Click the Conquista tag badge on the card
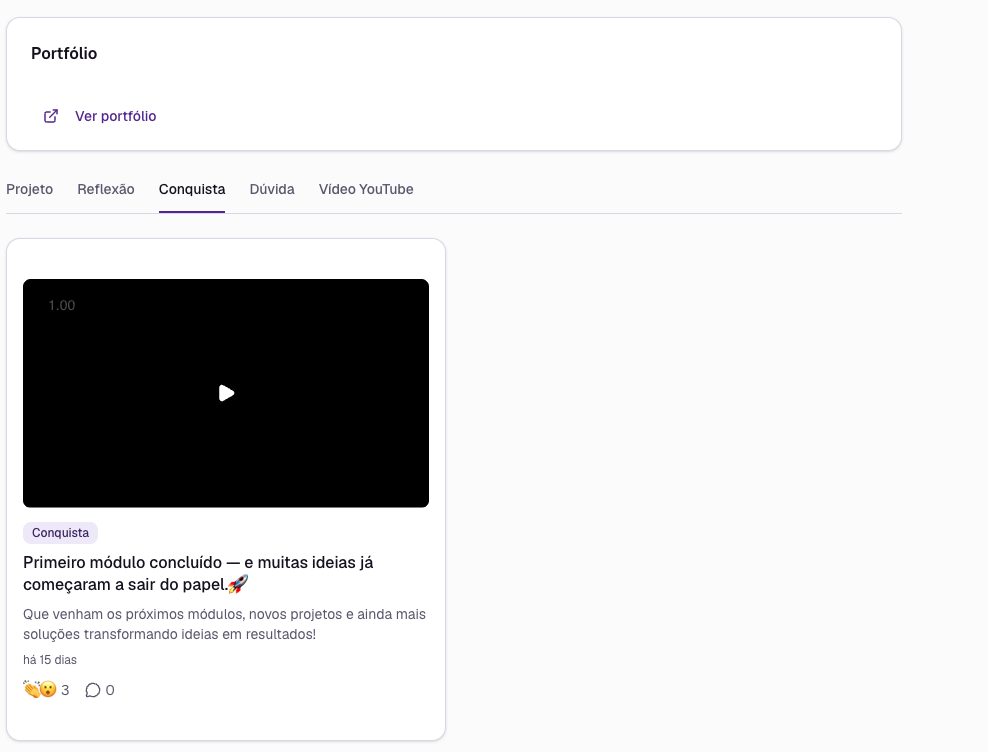The image size is (988, 752). pyautogui.click(x=60, y=533)
